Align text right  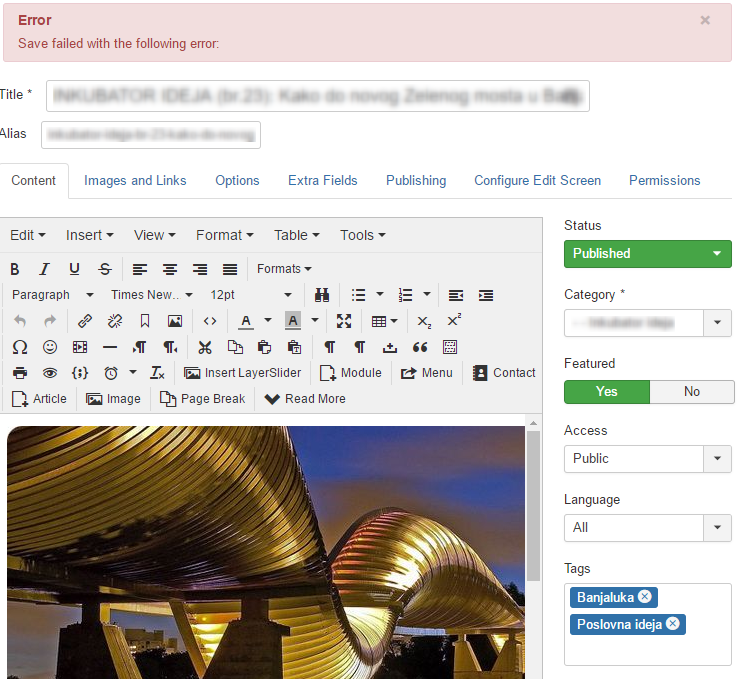200,269
